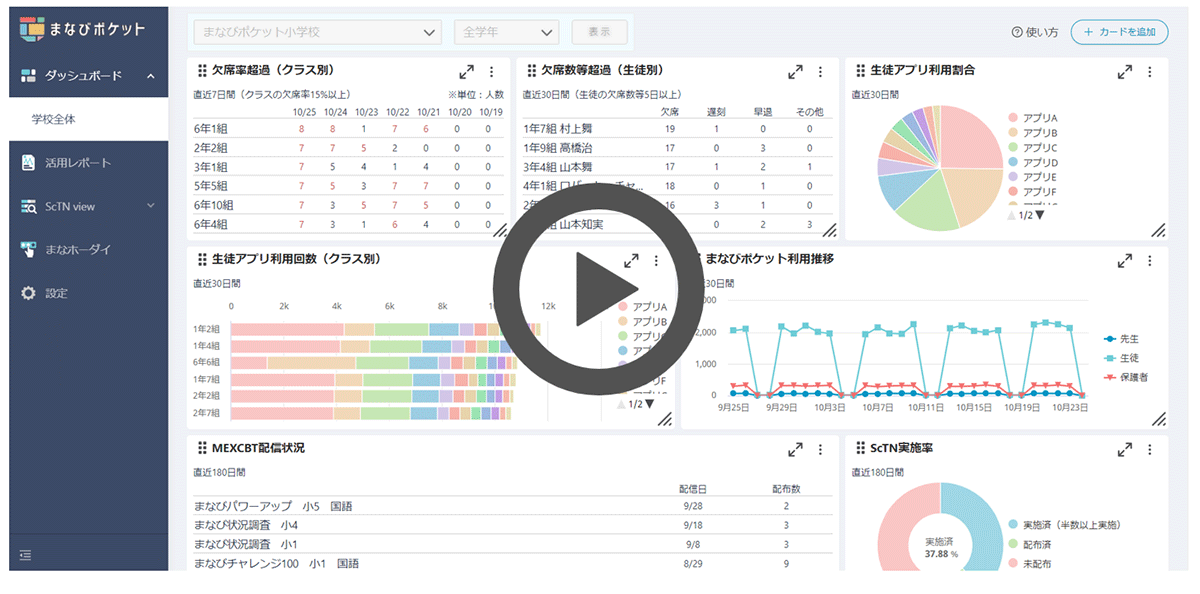Maximize the まなびポケット利用推移 card
Viewport: 1200px width, 594px height.
(1124, 260)
